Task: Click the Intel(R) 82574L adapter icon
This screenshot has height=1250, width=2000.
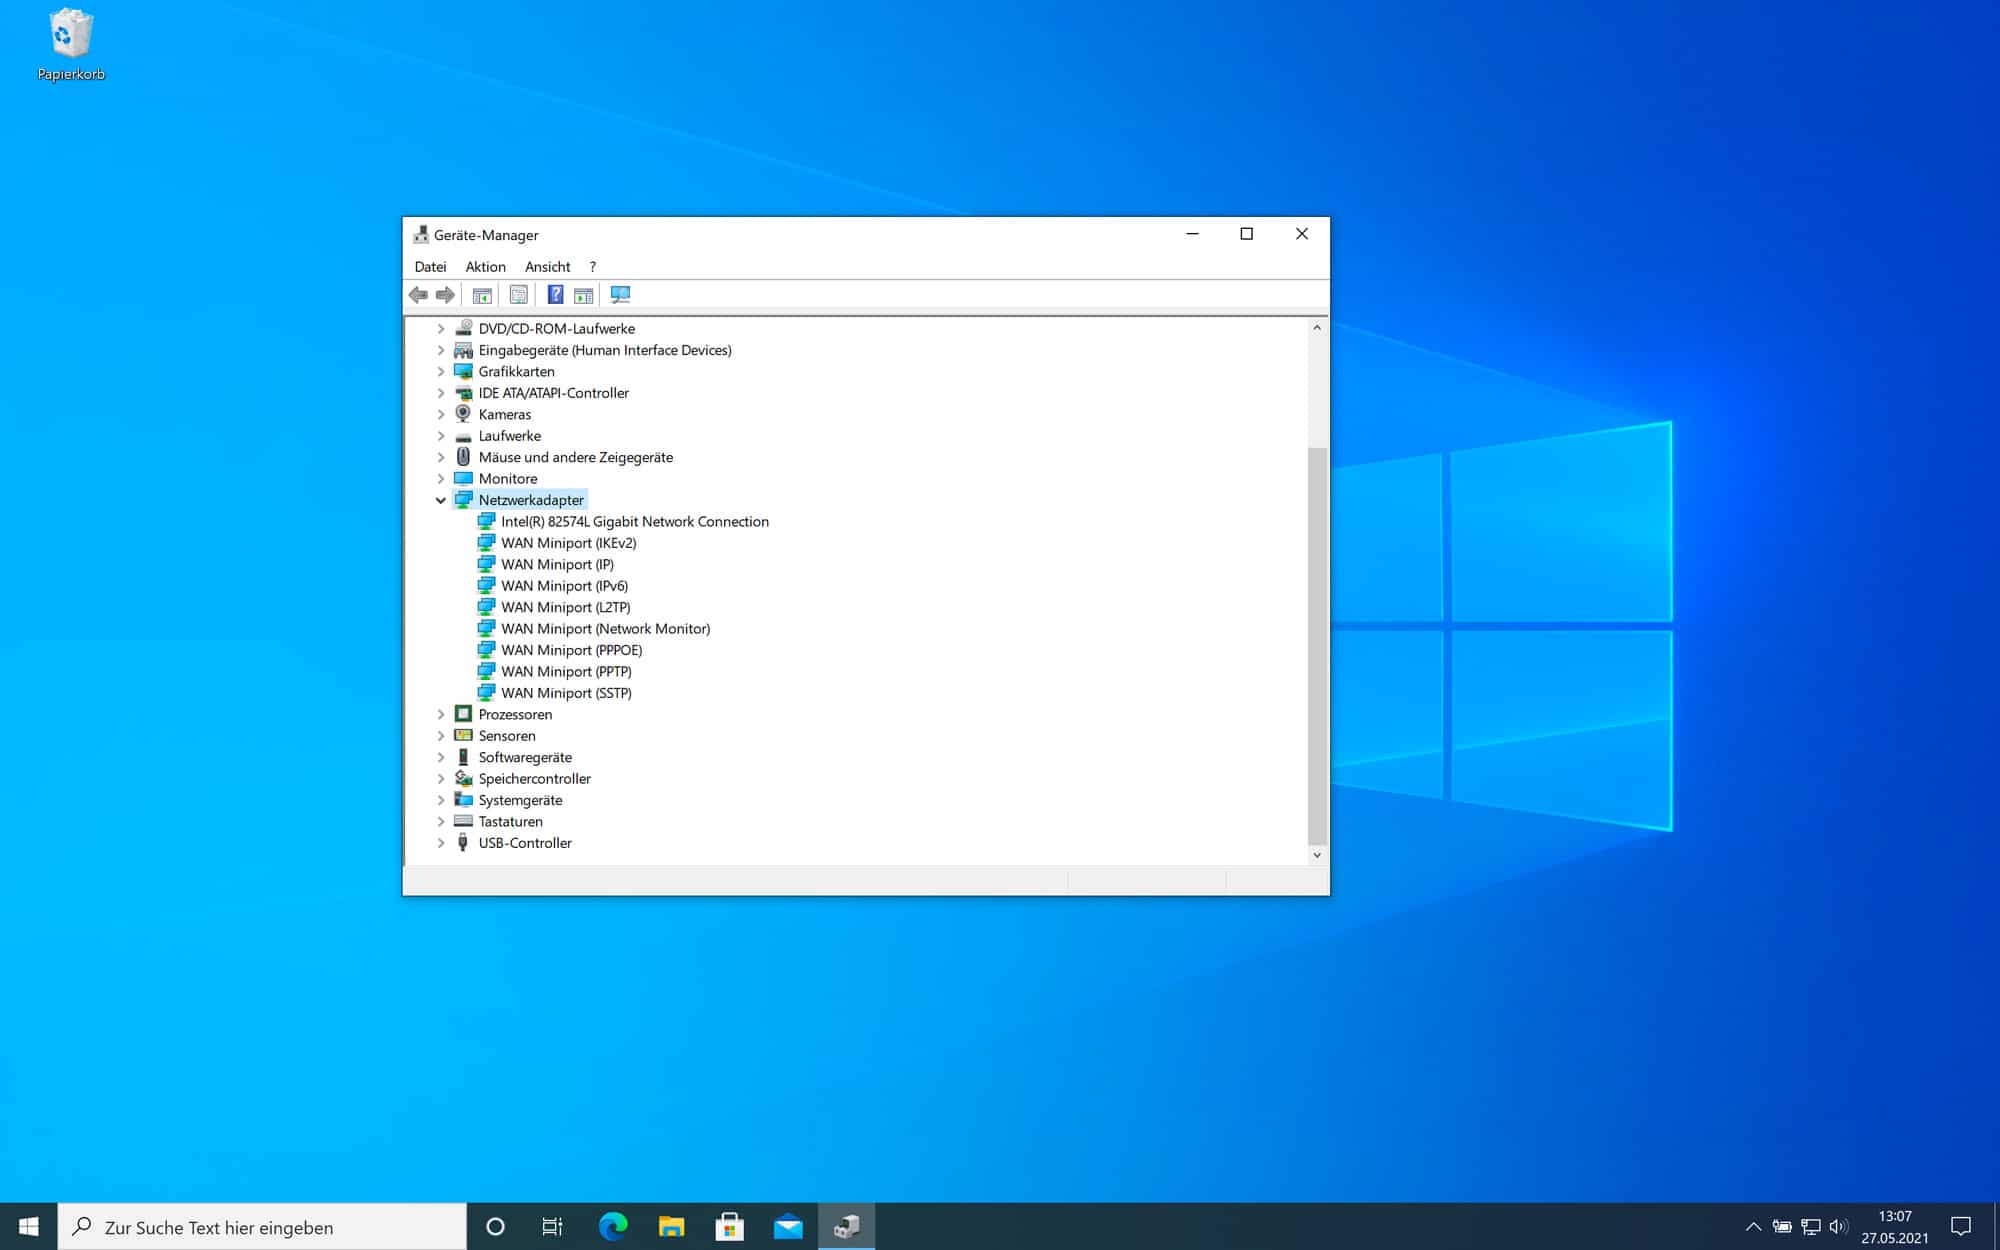Action: (486, 521)
